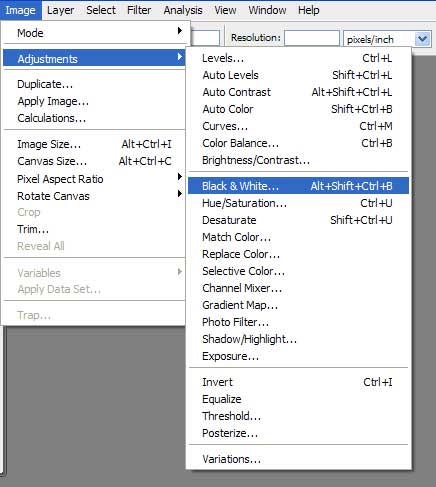The image size is (436, 487).
Task: Choose Canvas Size option
Action: tap(94, 161)
